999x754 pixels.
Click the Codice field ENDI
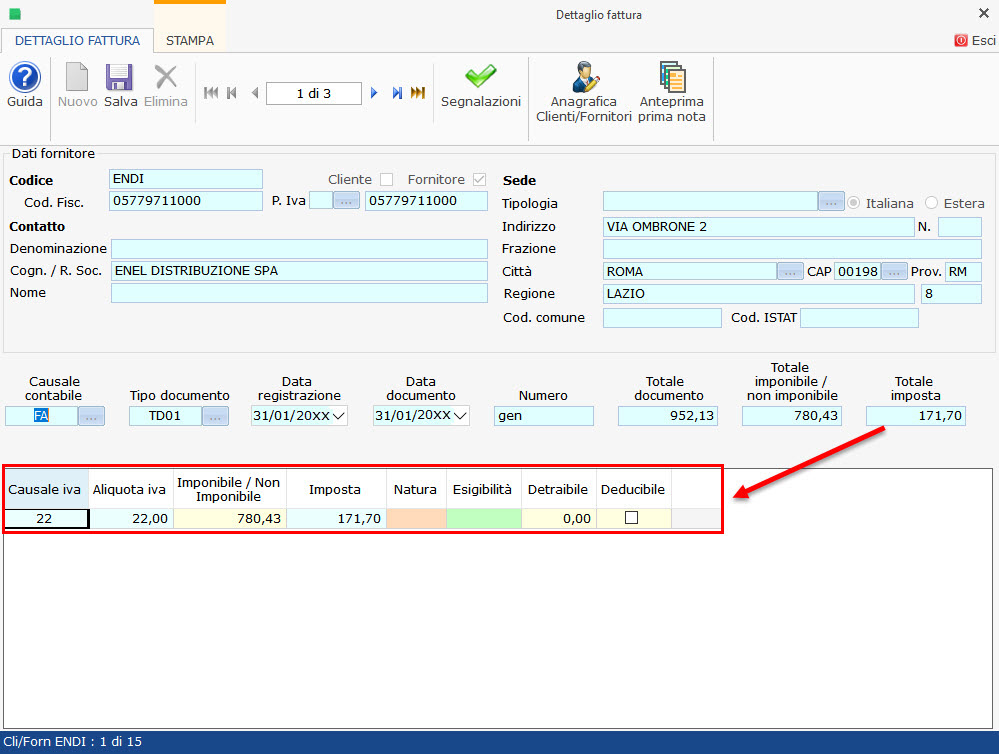185,179
